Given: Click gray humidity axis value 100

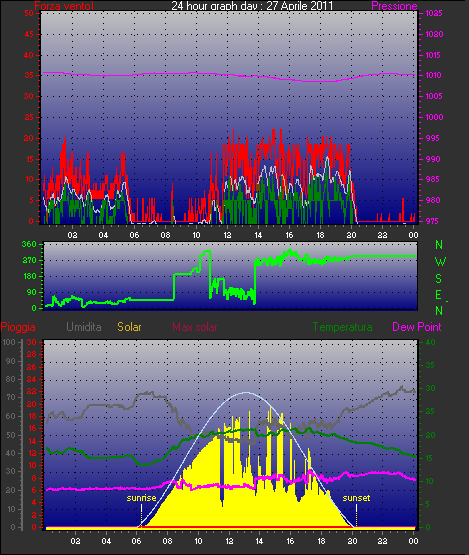Looking at the screenshot, I should coord(9,342).
